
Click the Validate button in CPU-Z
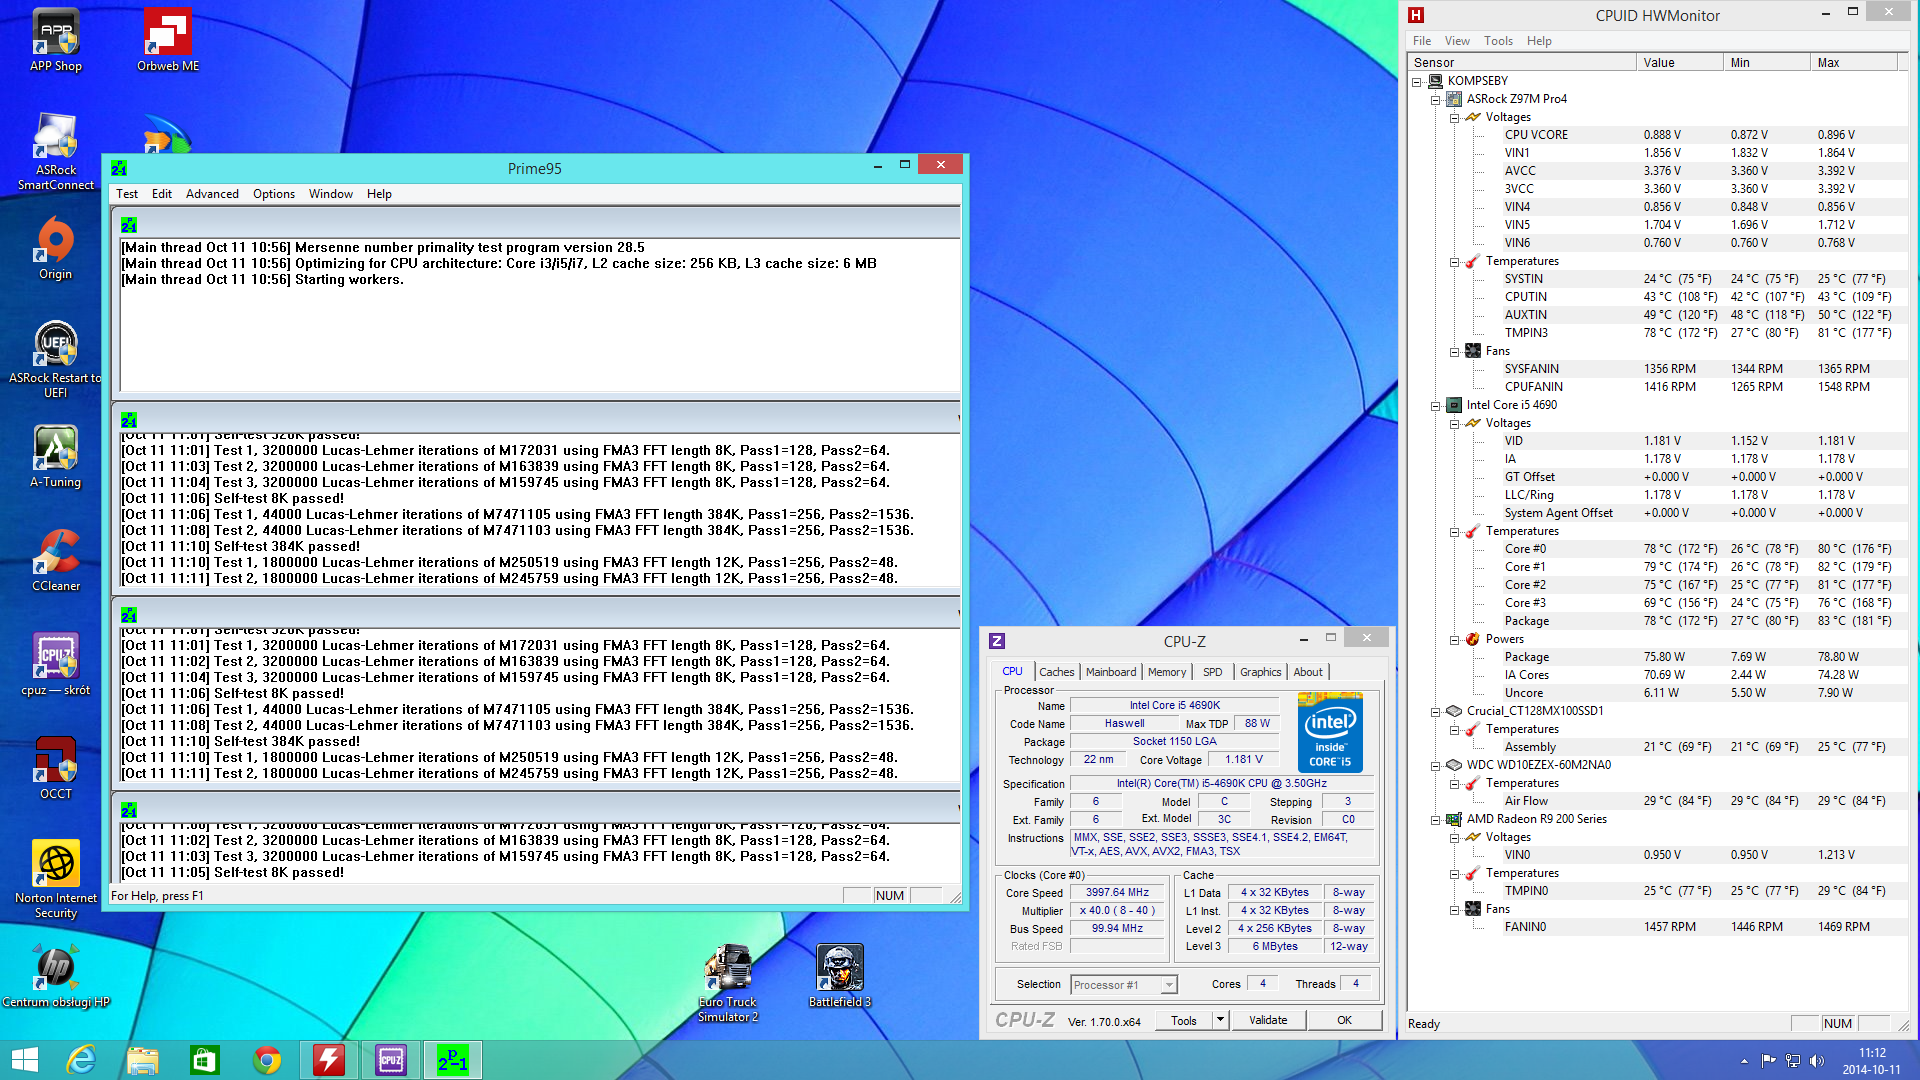1267,1020
